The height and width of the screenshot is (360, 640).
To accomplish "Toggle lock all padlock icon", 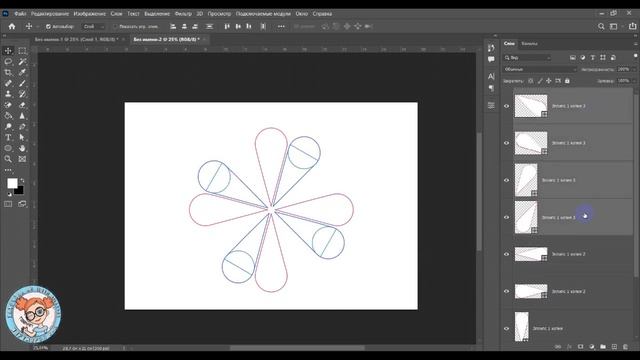I will click(567, 81).
